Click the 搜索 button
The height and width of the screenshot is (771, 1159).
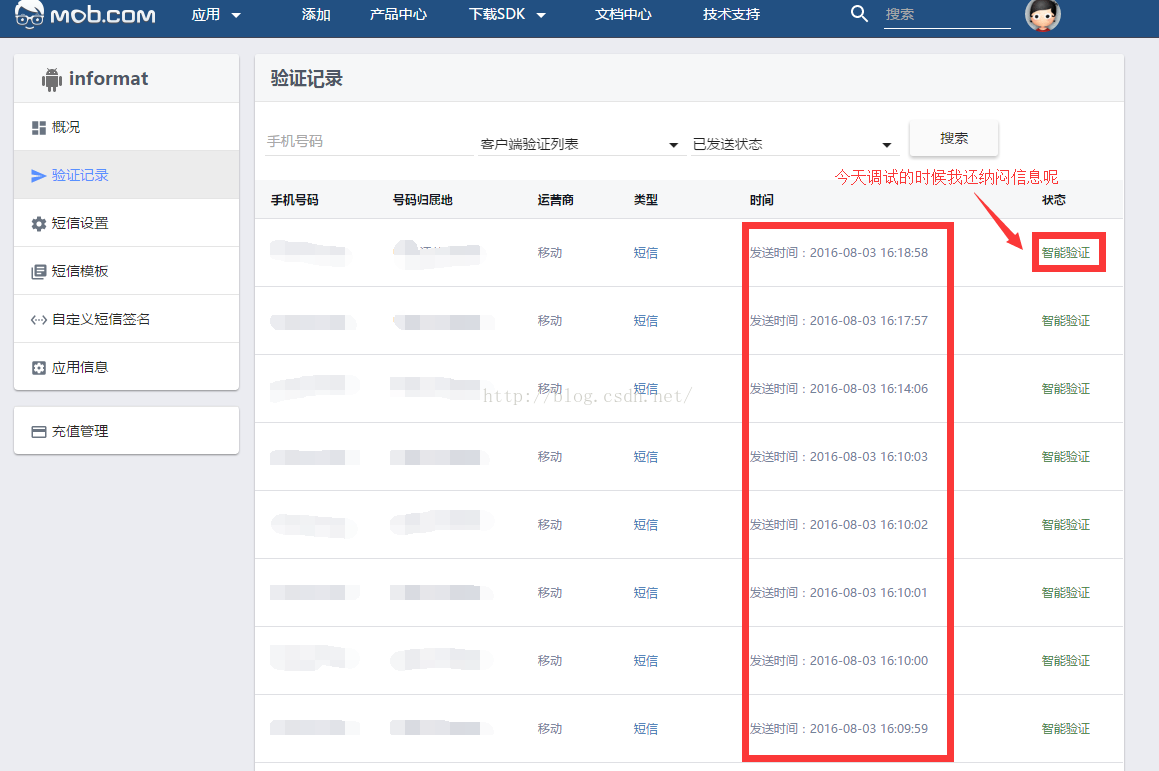pos(954,138)
